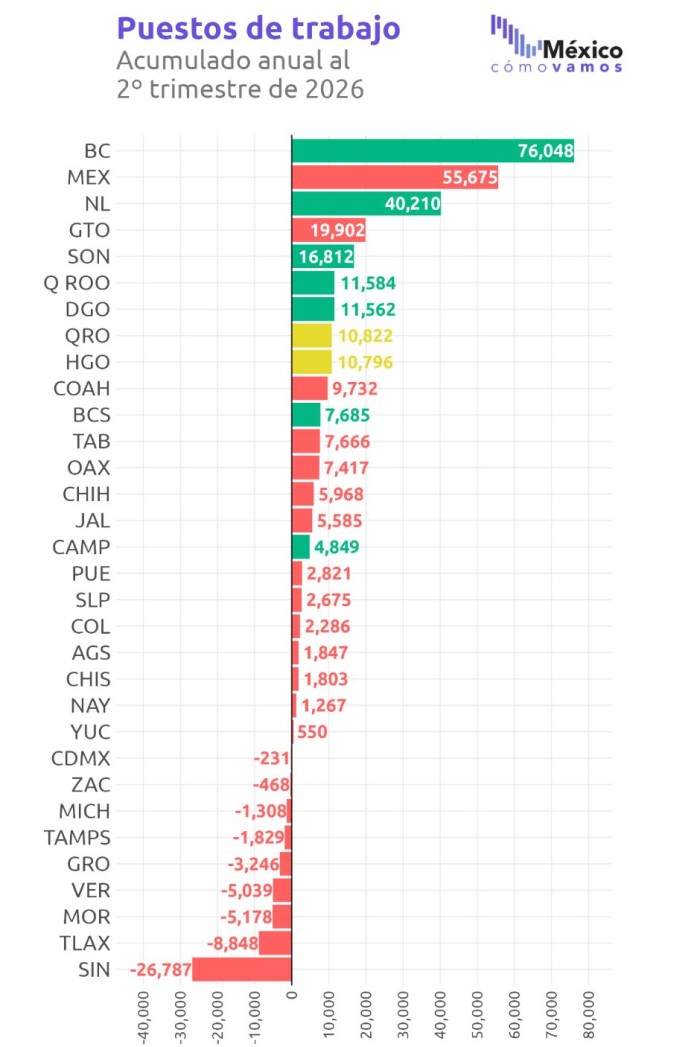Click the yellow HGO bar
The width and height of the screenshot is (700, 1047).
311,362
